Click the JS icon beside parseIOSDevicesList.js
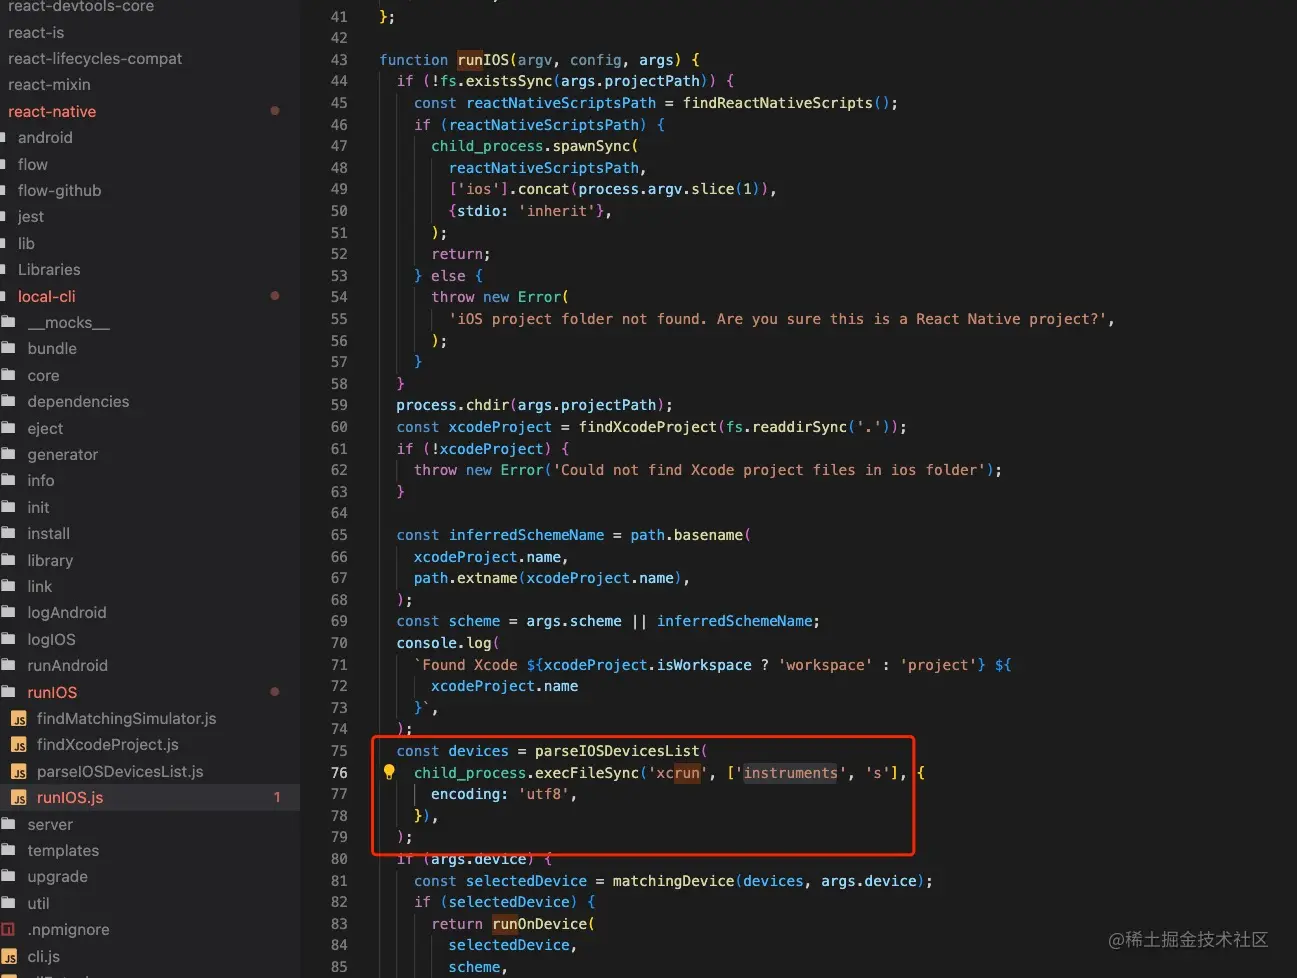The image size is (1297, 978). (x=19, y=772)
